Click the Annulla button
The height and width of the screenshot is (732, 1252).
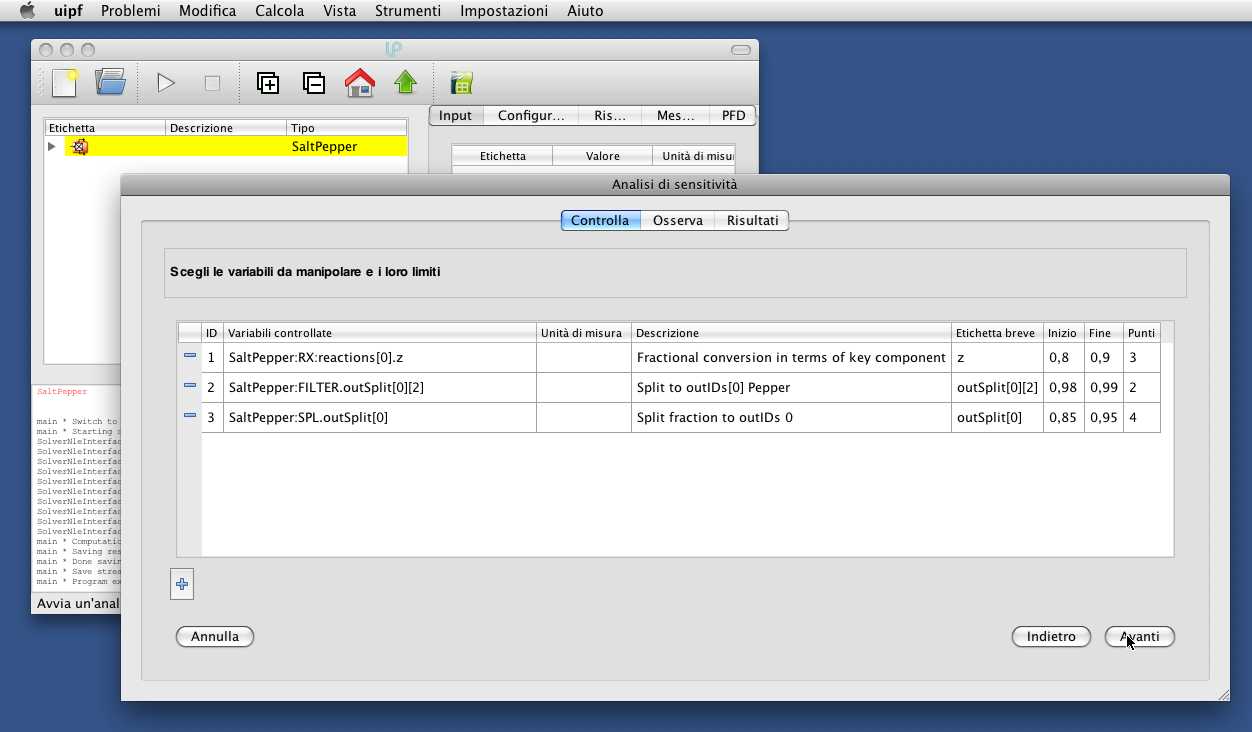point(215,636)
